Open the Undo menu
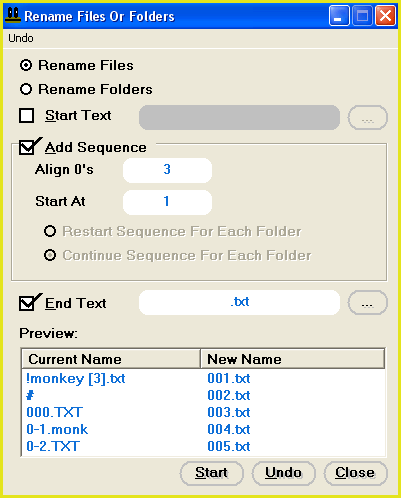 (x=21, y=38)
